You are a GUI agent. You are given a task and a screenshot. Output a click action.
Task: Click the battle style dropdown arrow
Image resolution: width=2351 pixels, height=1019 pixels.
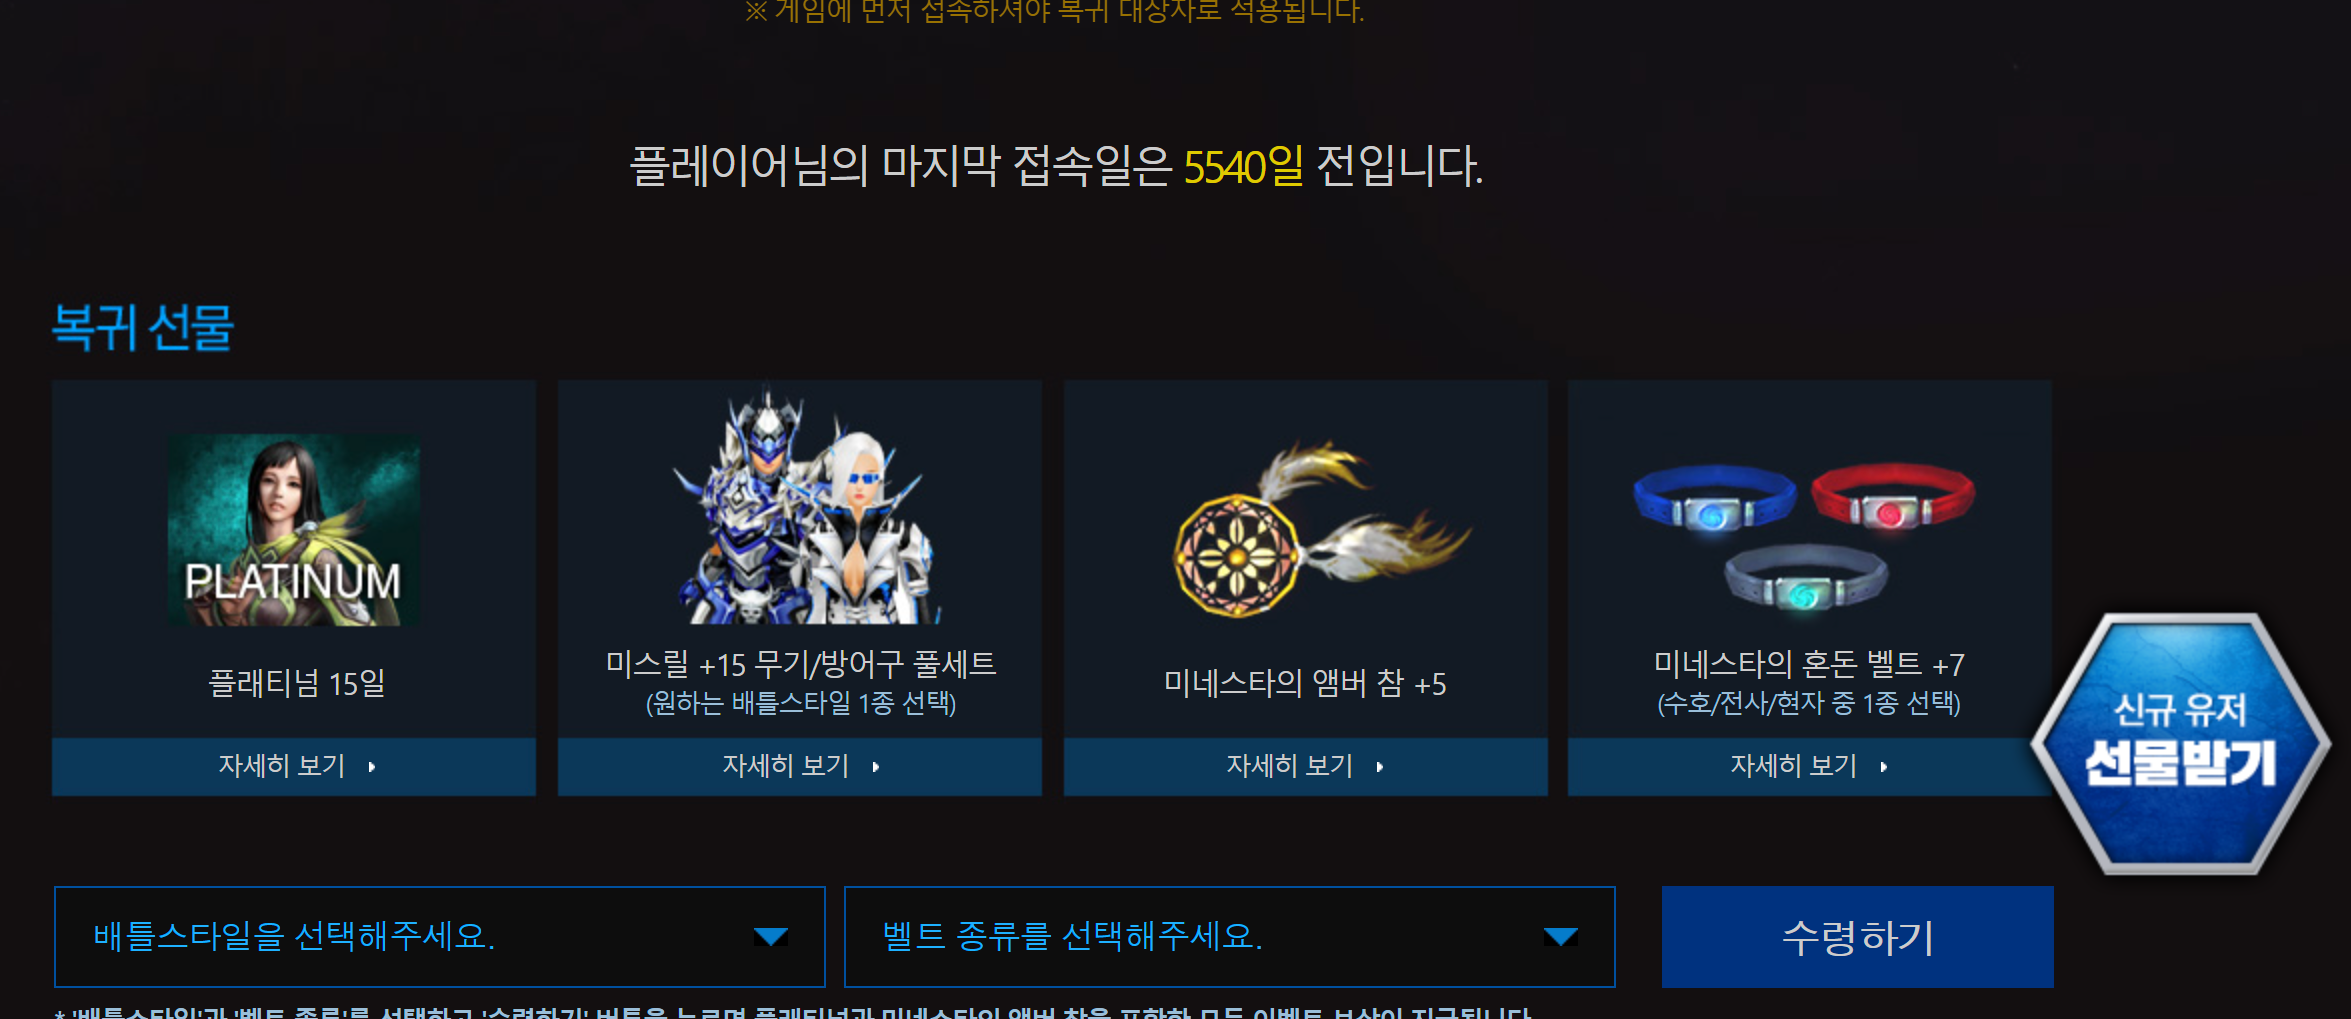[771, 937]
